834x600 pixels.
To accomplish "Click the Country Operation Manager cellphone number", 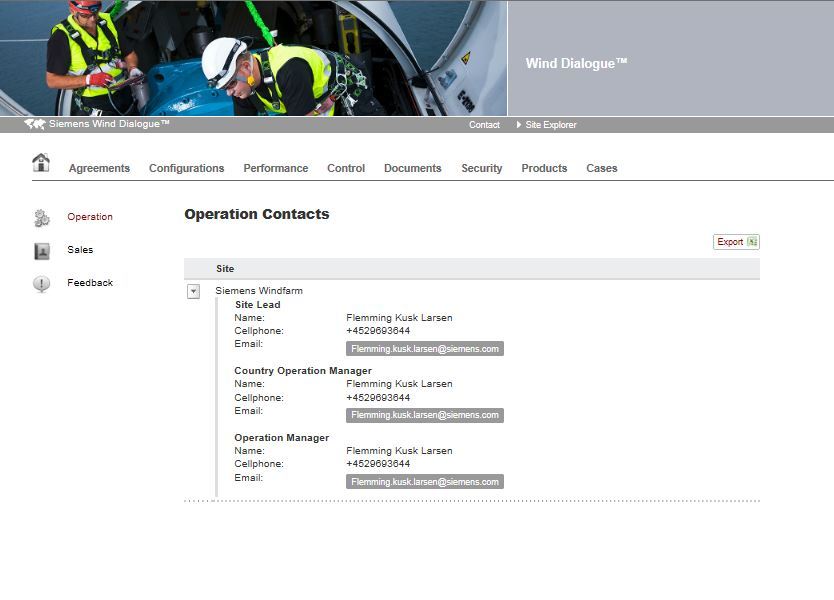I will (x=378, y=398).
